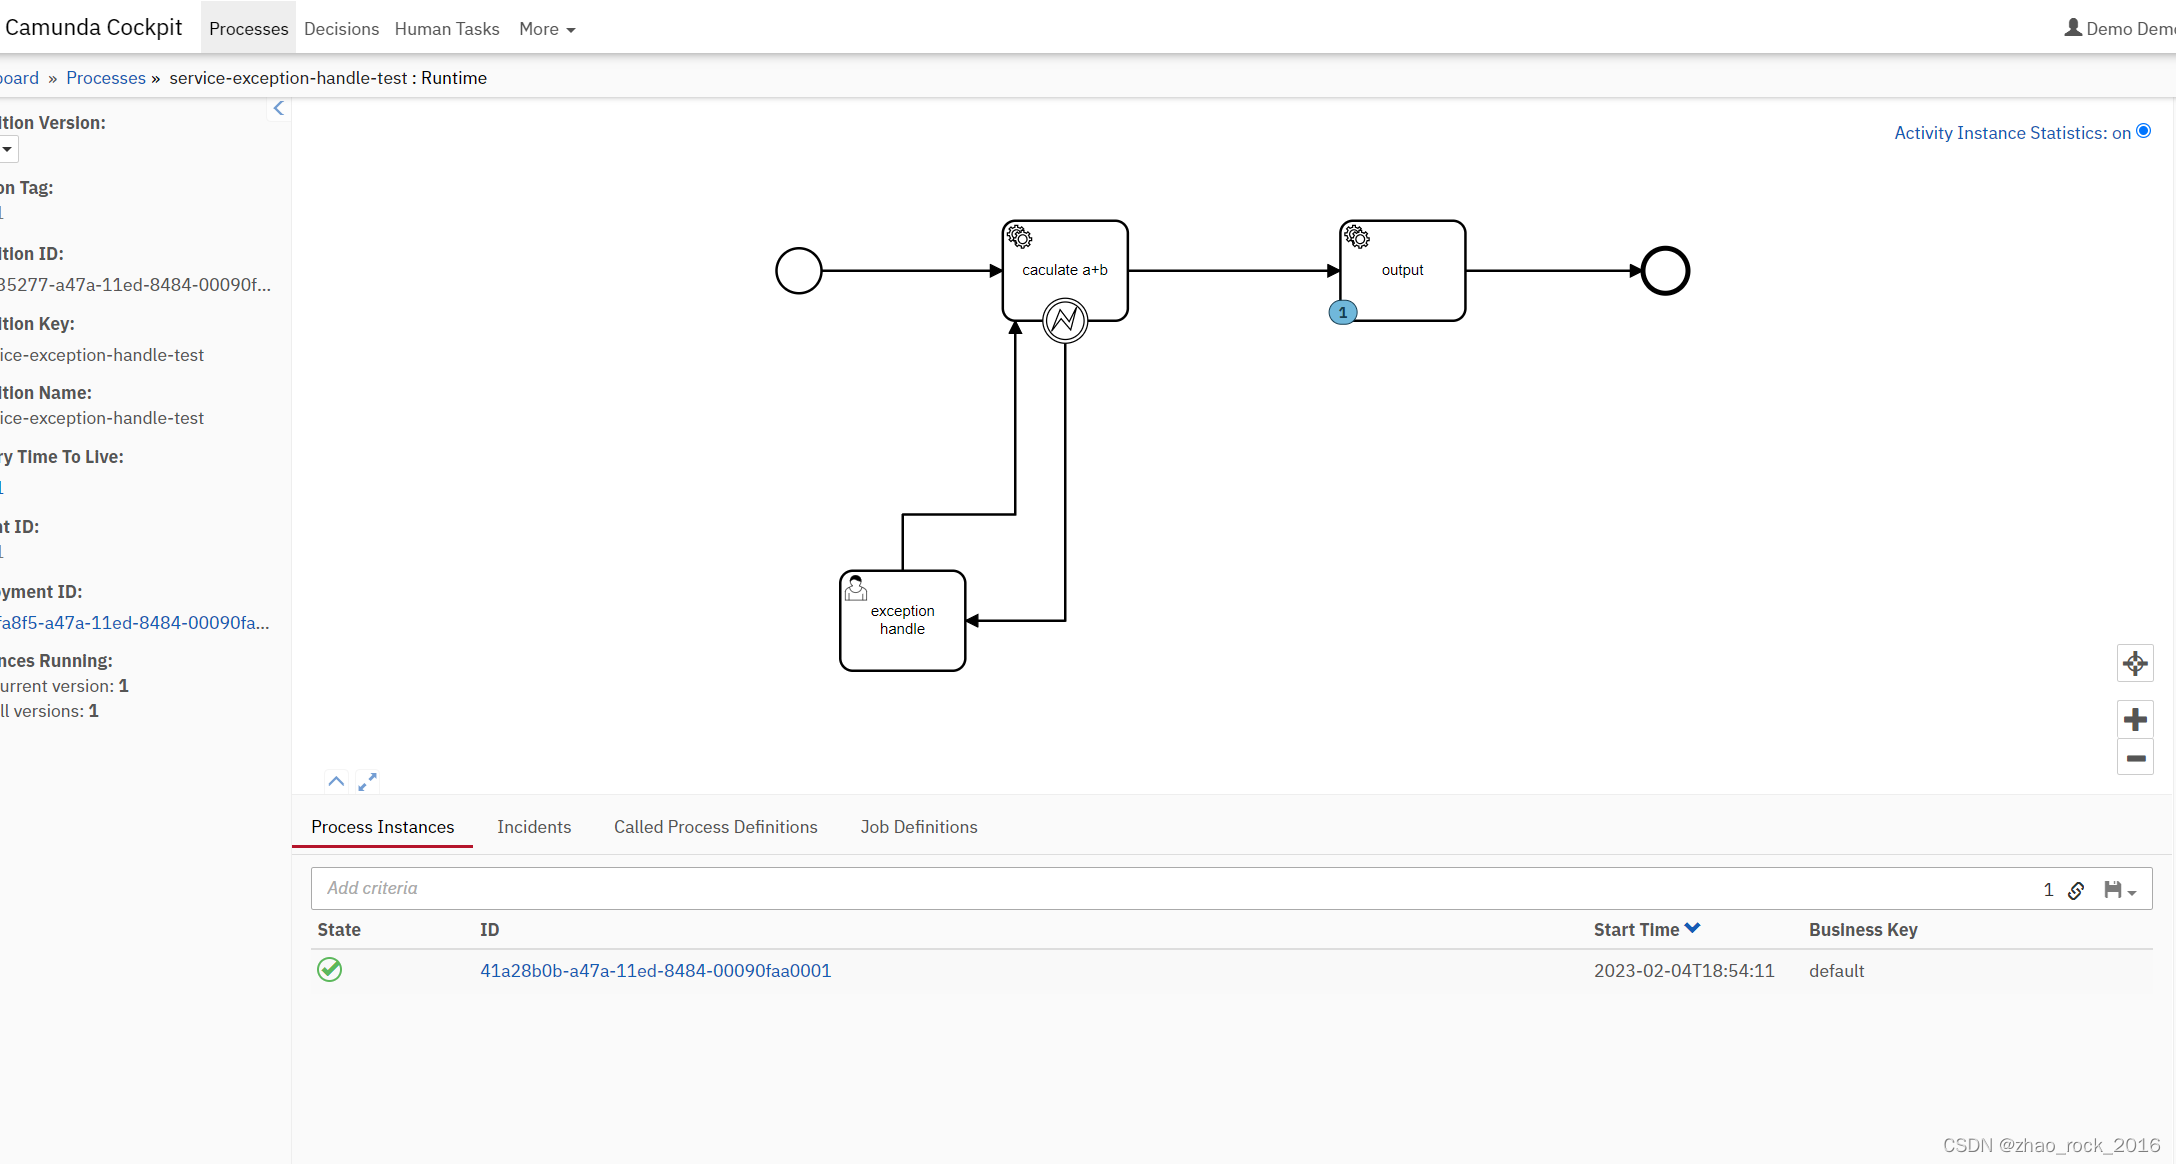Click the reset diagram viewport icon
This screenshot has height=1164, width=2176.
pos(2135,663)
